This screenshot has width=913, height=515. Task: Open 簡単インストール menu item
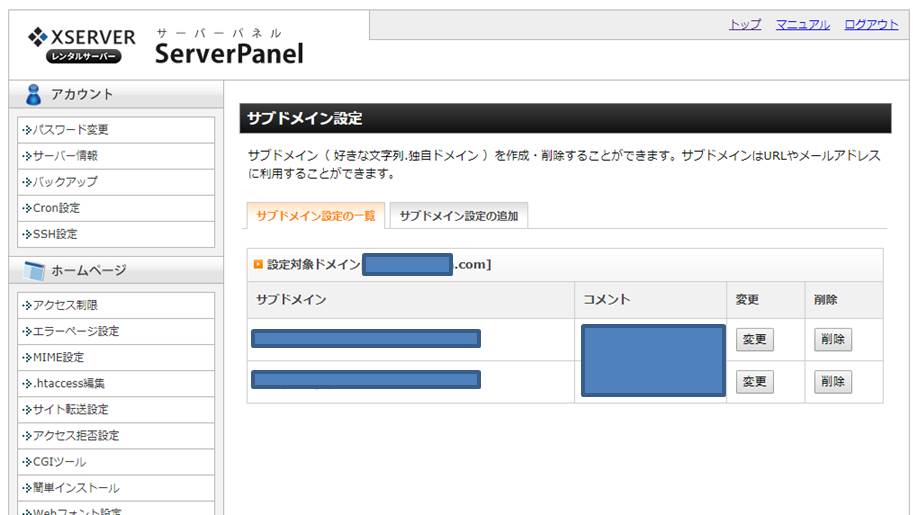click(x=116, y=488)
